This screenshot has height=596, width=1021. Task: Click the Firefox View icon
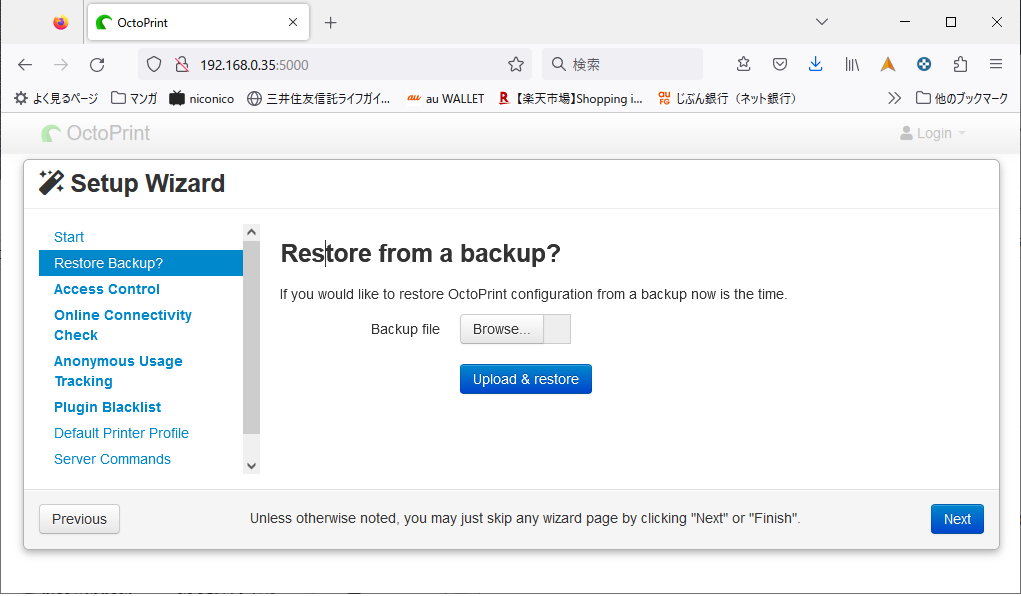[61, 22]
